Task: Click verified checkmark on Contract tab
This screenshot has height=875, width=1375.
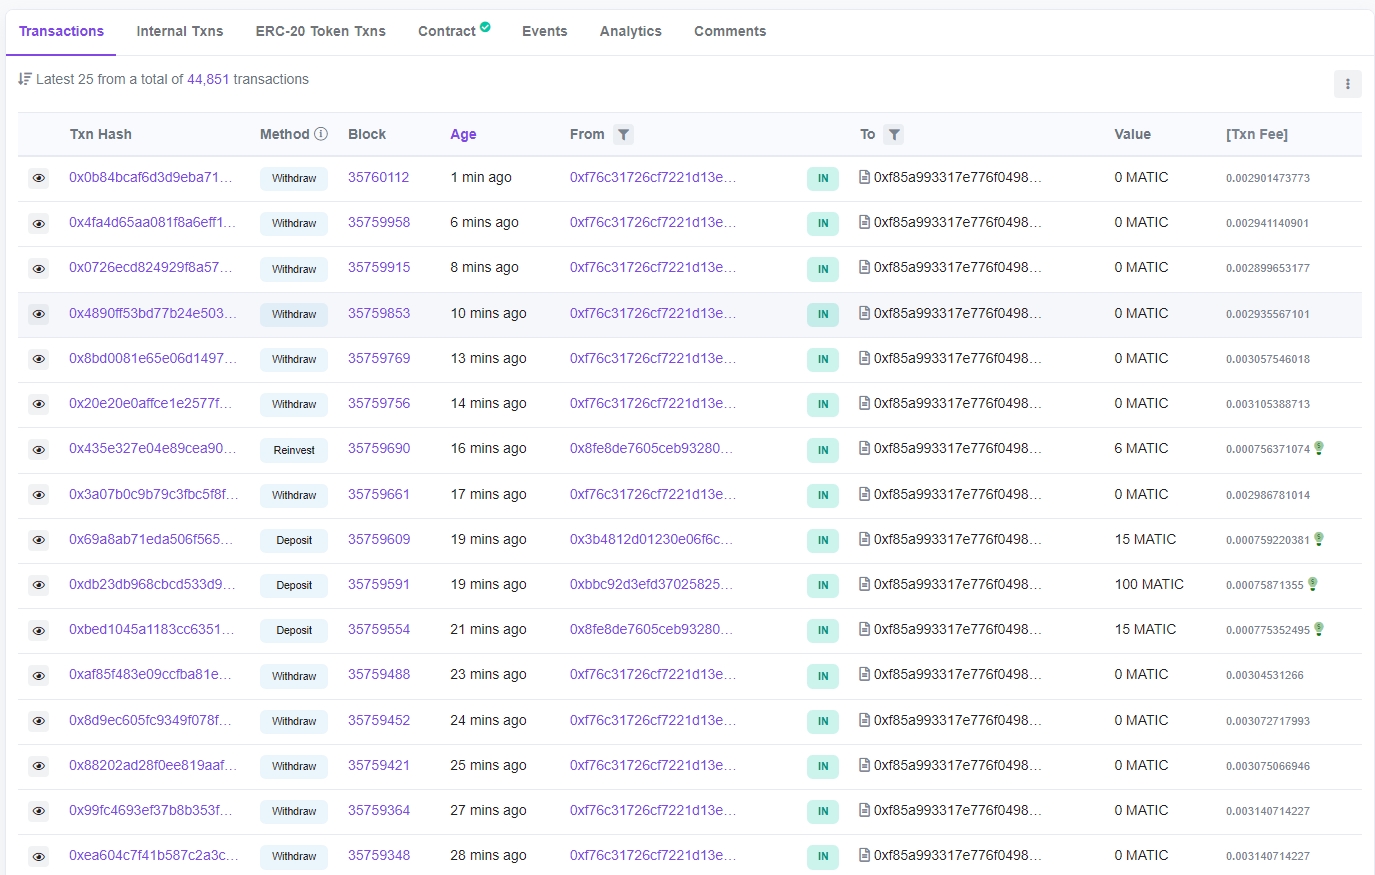Action: (485, 27)
